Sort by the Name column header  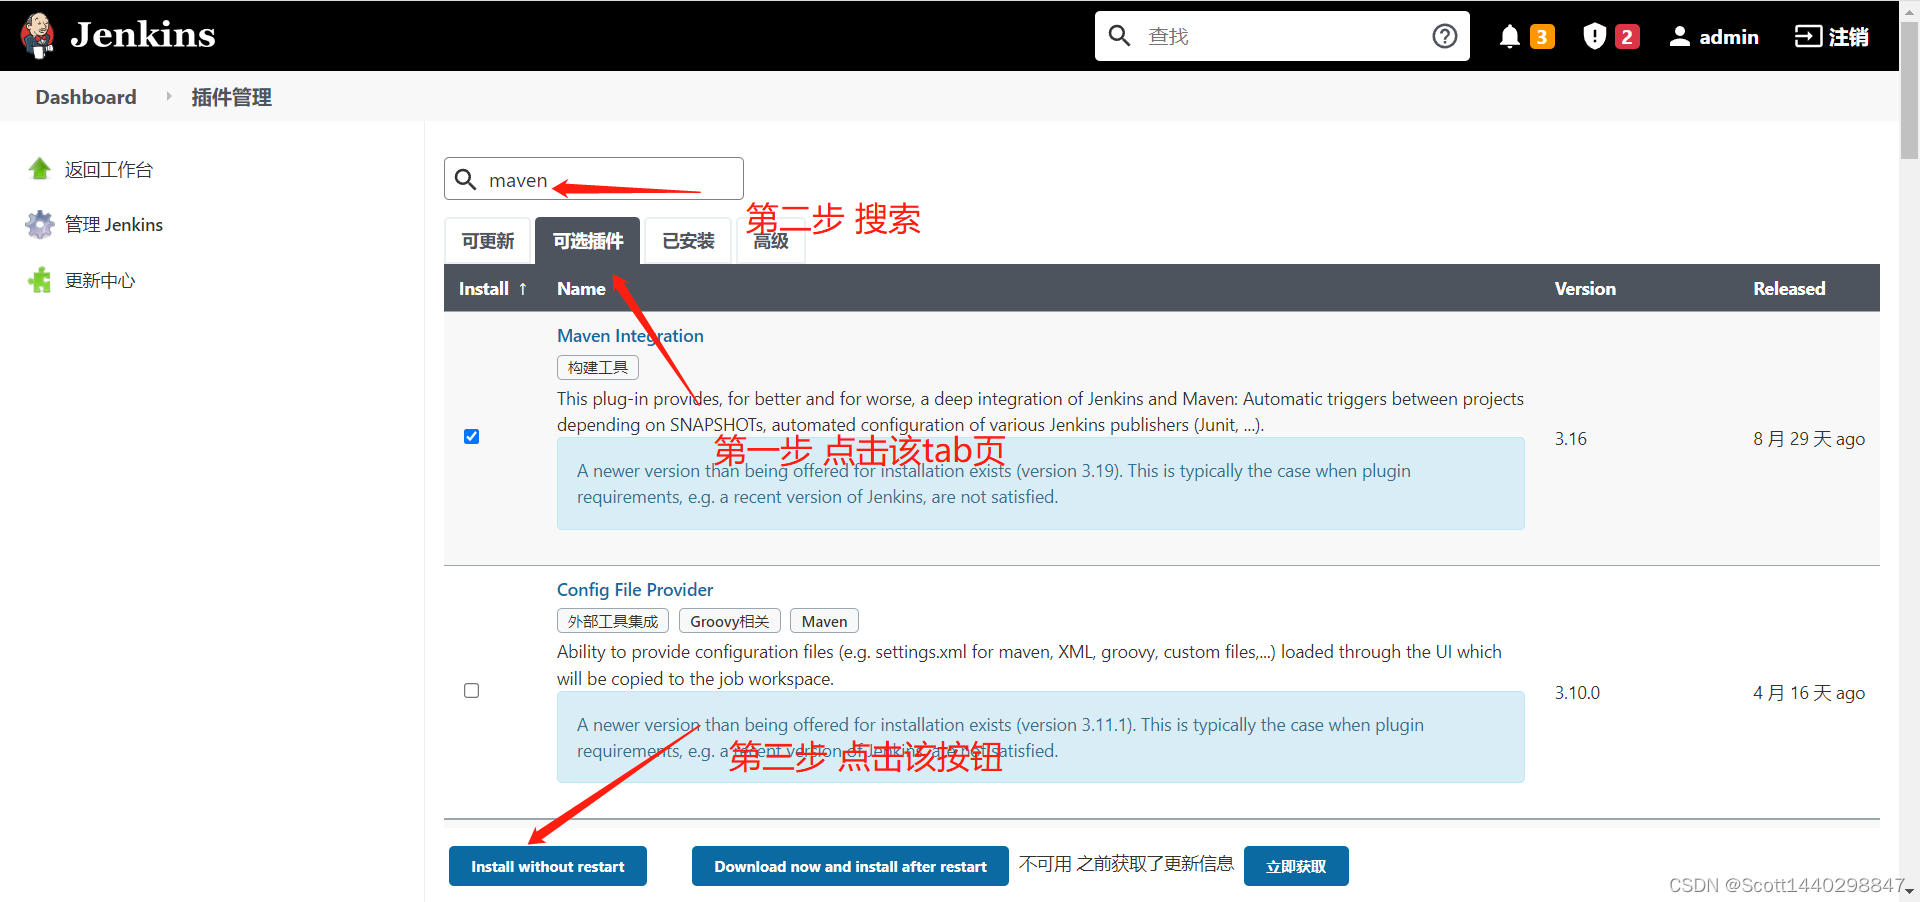581,289
